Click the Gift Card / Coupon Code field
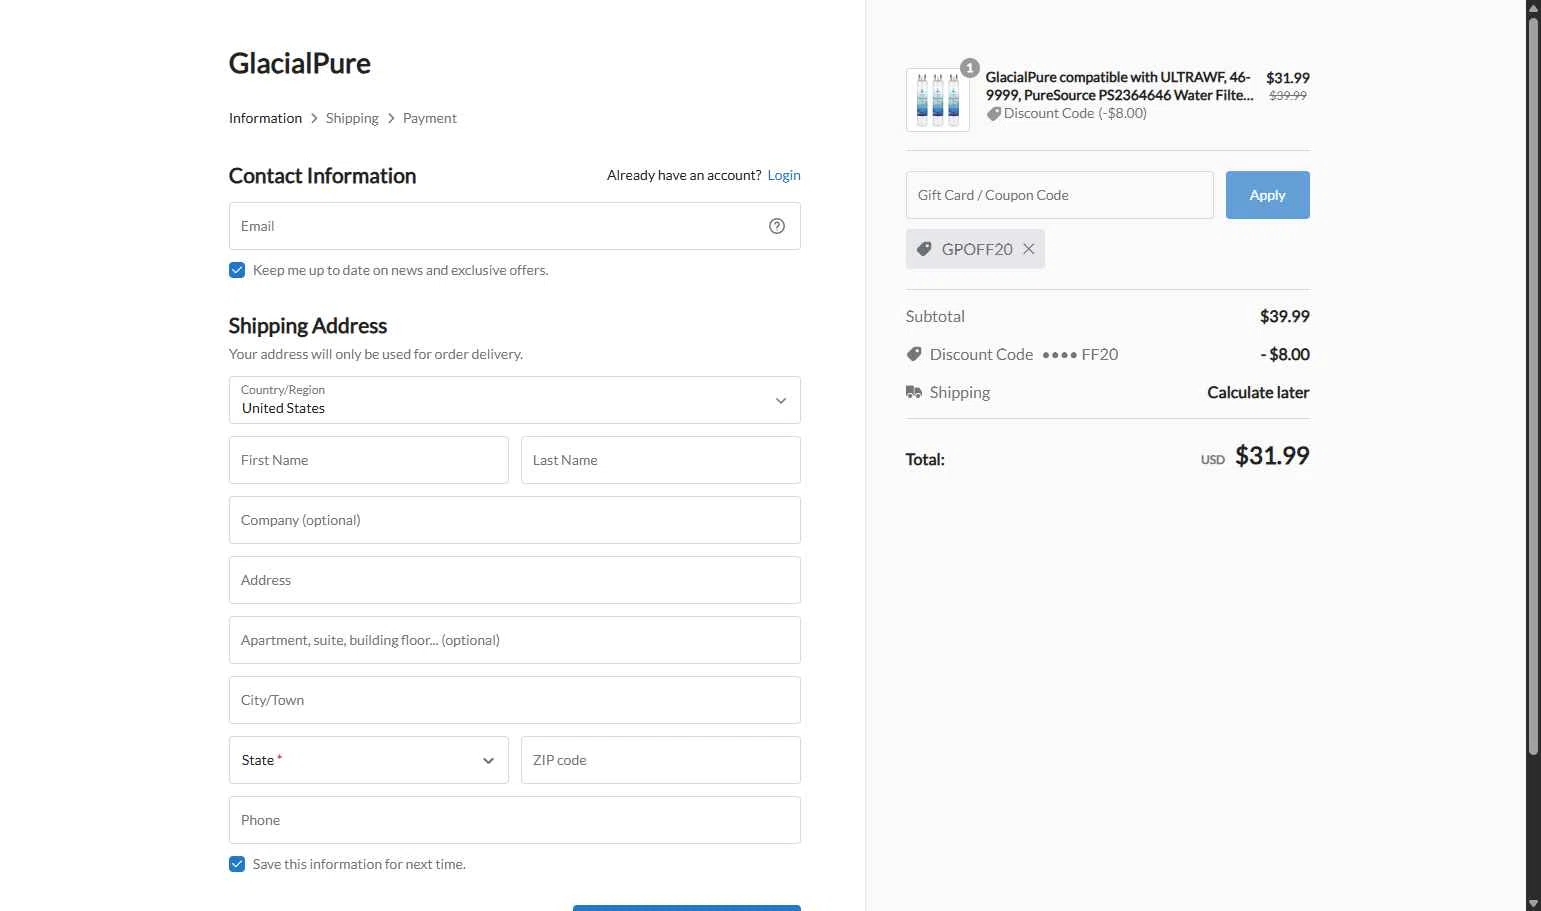This screenshot has width=1541, height=911. point(1060,195)
